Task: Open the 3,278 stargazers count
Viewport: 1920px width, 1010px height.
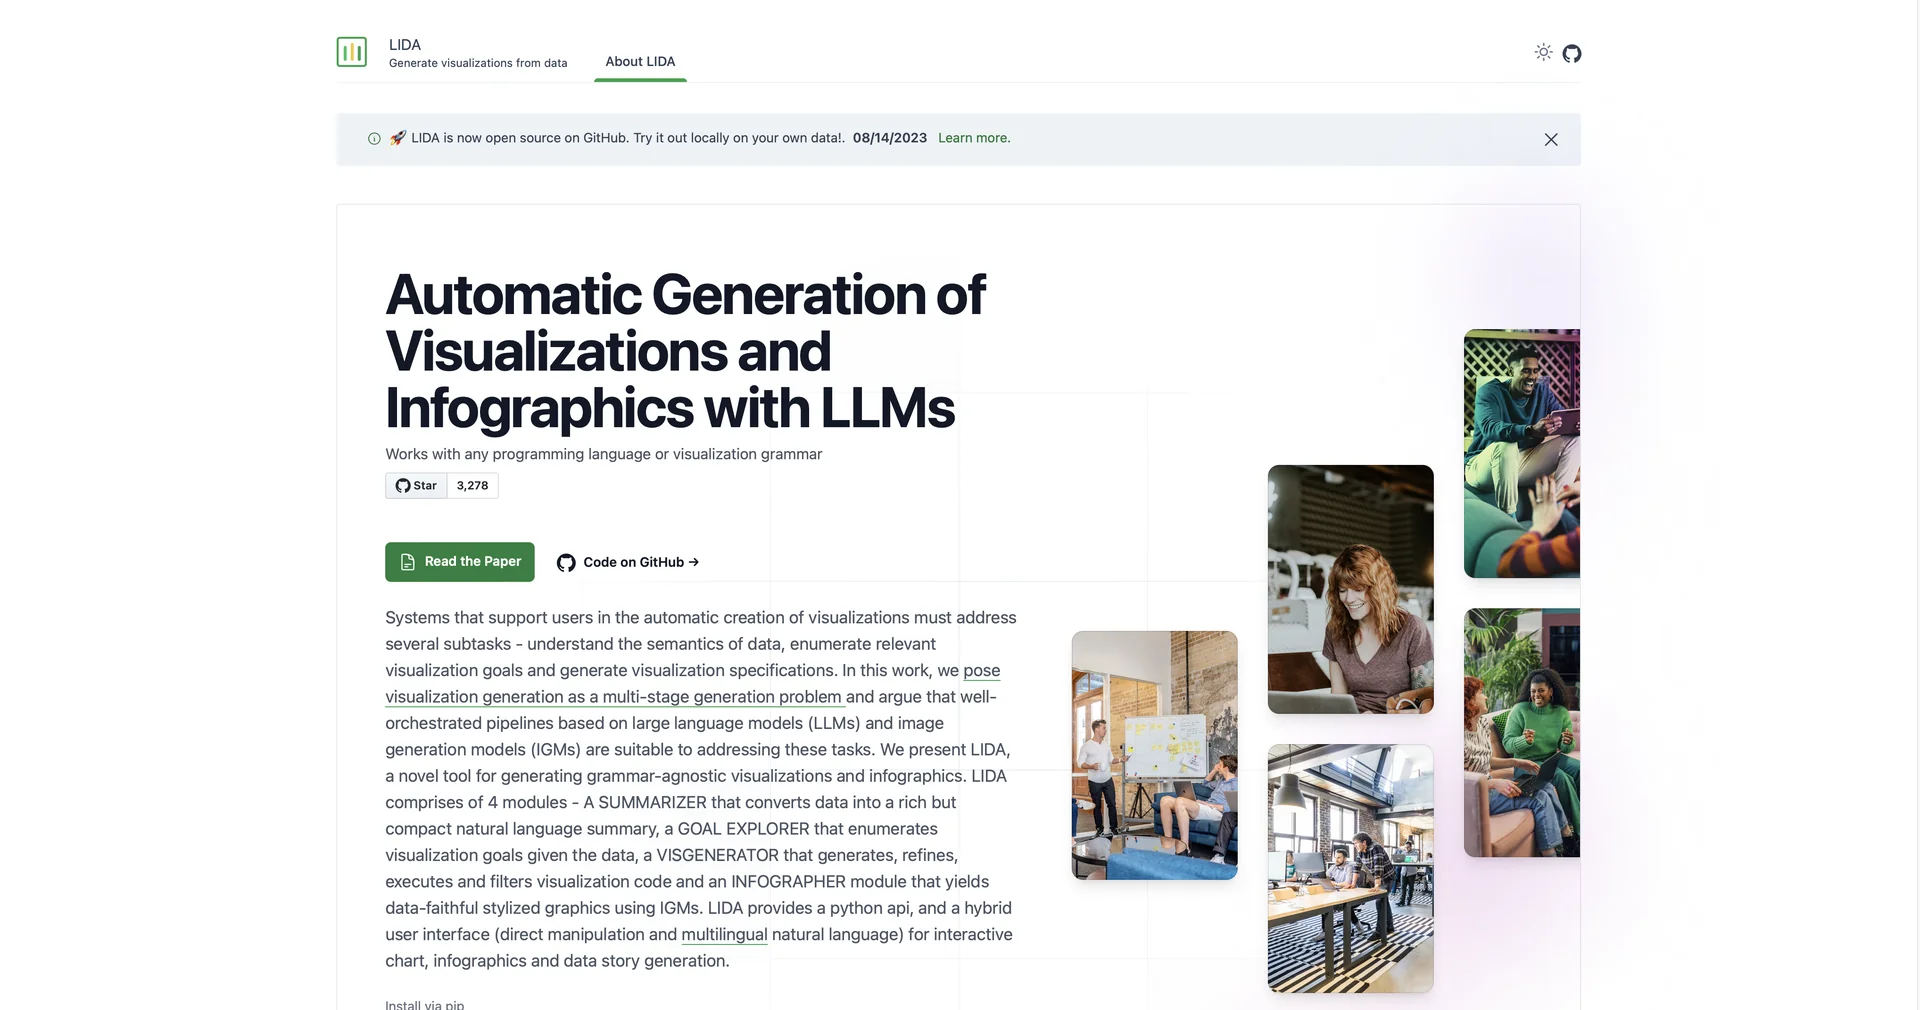Action: coord(472,486)
